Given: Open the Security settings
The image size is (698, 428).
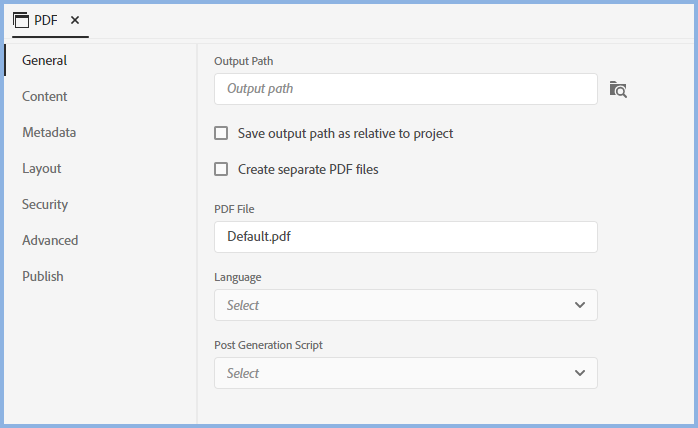Looking at the screenshot, I should click(45, 204).
